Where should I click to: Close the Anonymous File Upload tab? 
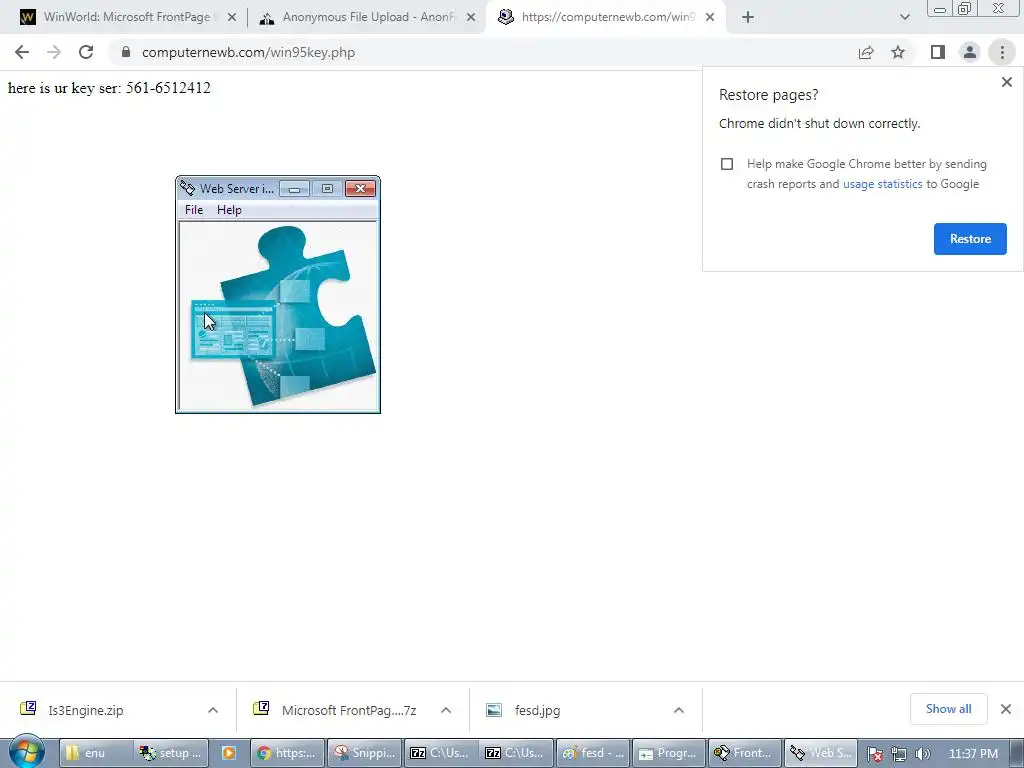coord(471,18)
